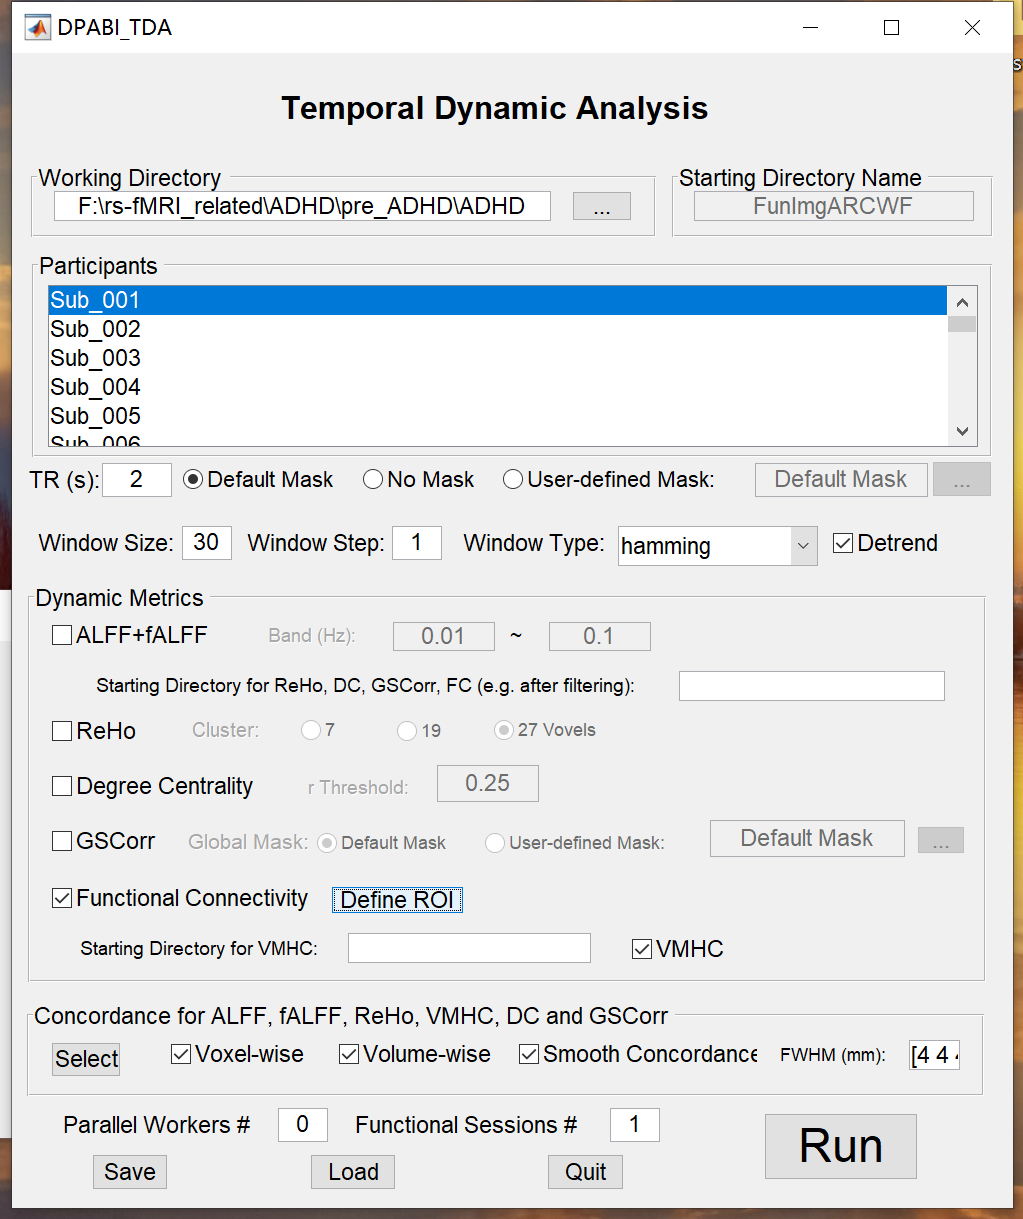Viewport: 1023px width, 1219px height.
Task: Click the Save button
Action: click(130, 1172)
